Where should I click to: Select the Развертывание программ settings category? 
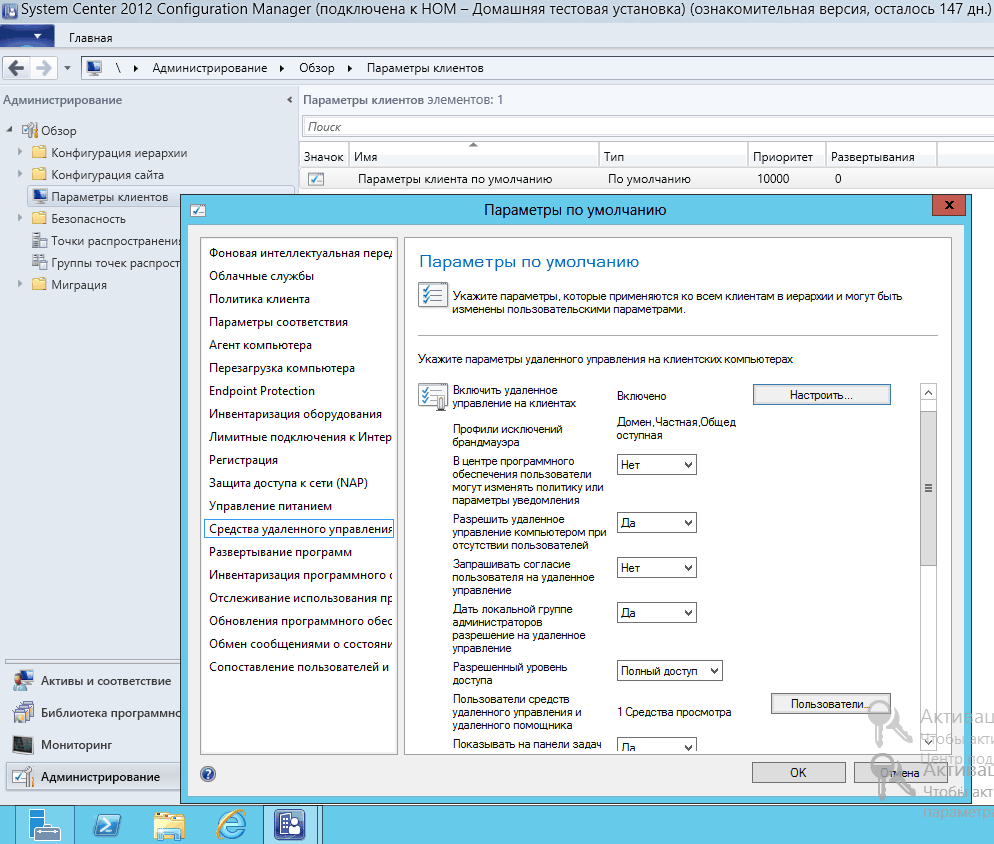pos(299,552)
